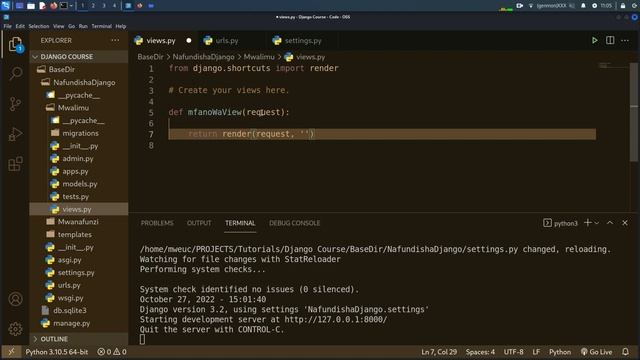Click the logout power tray icon
This screenshot has height=360, width=640.
click(x=634, y=6)
